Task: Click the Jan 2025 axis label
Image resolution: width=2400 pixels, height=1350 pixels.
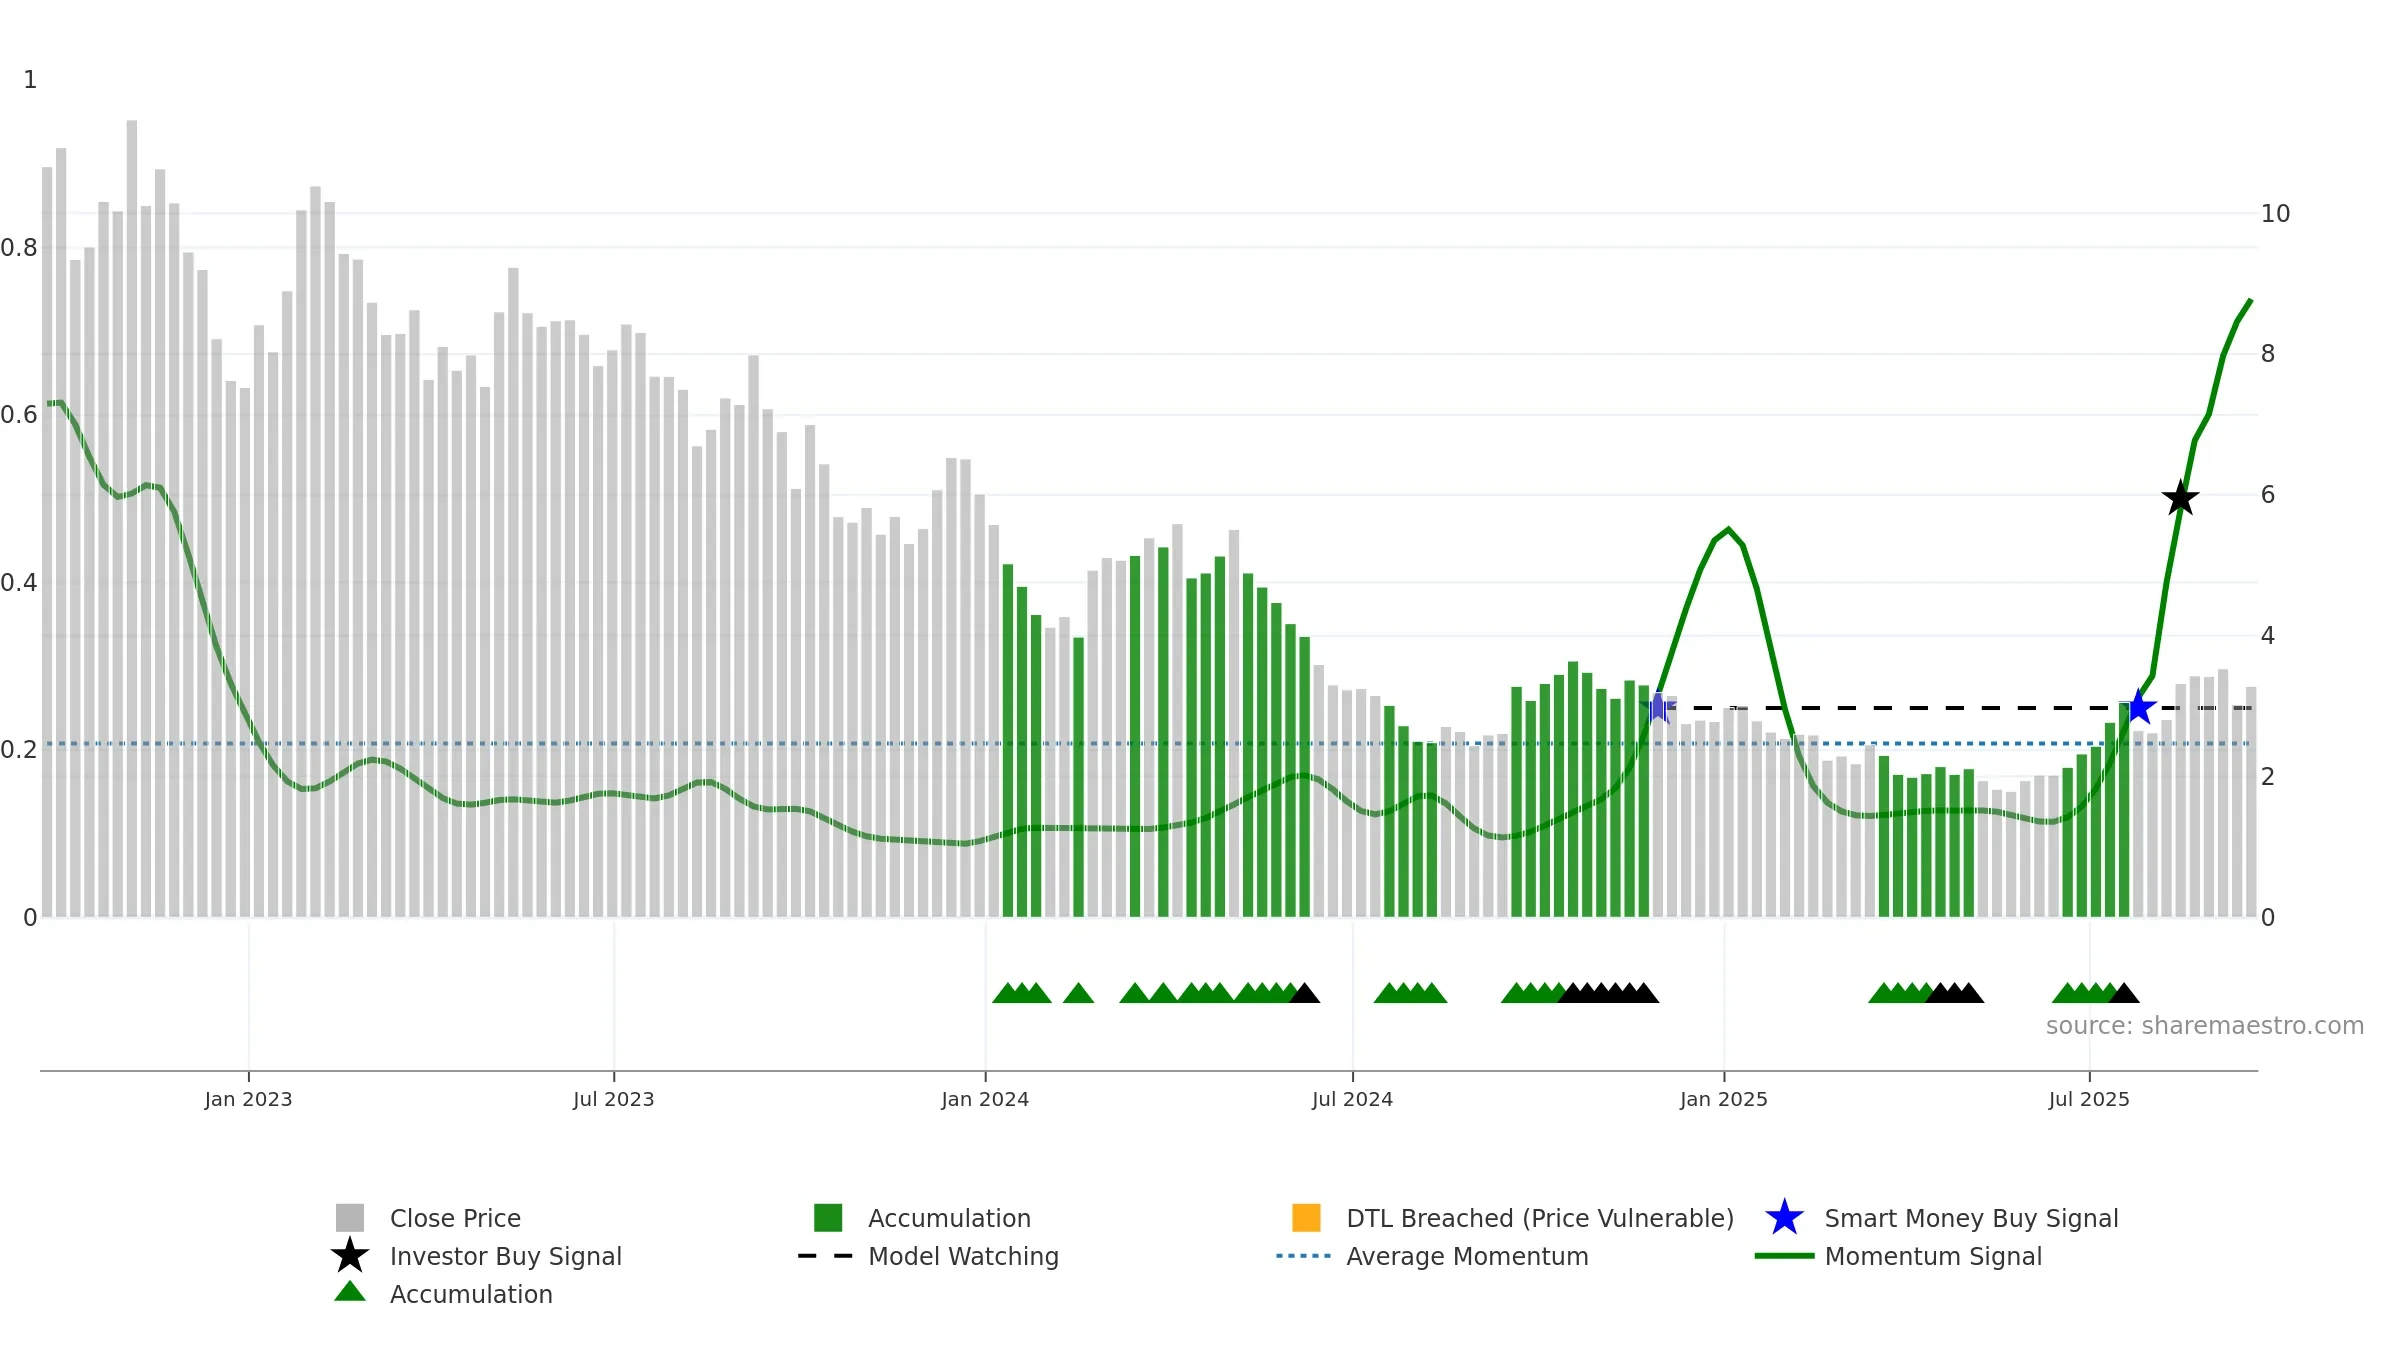Action: (x=1724, y=1099)
